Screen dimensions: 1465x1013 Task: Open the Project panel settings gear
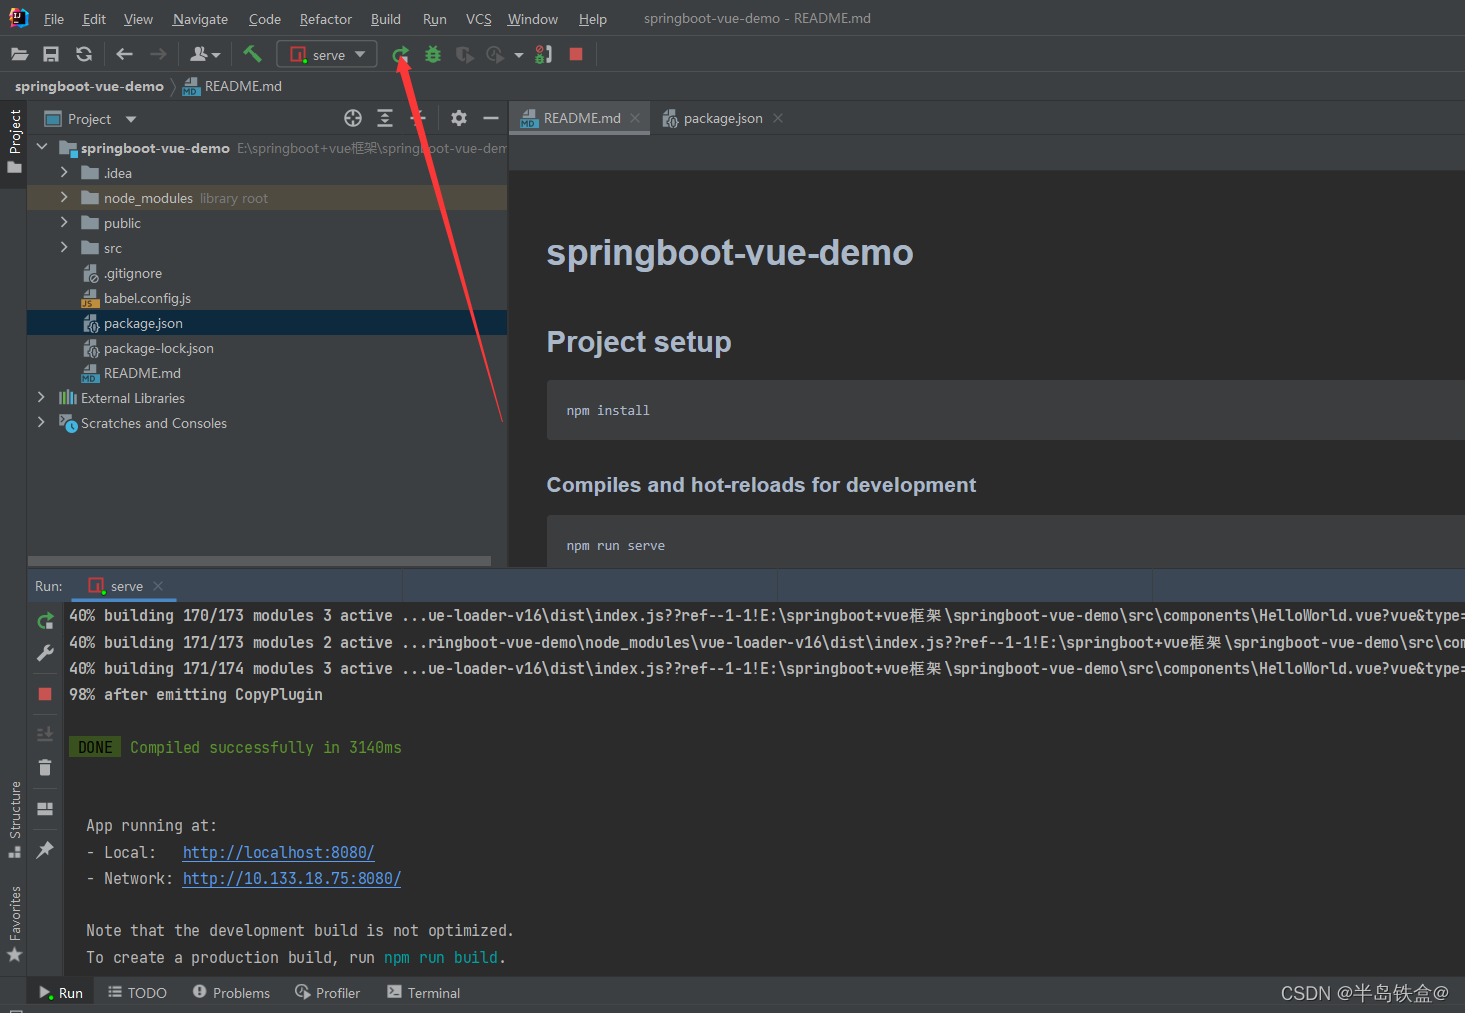(459, 118)
